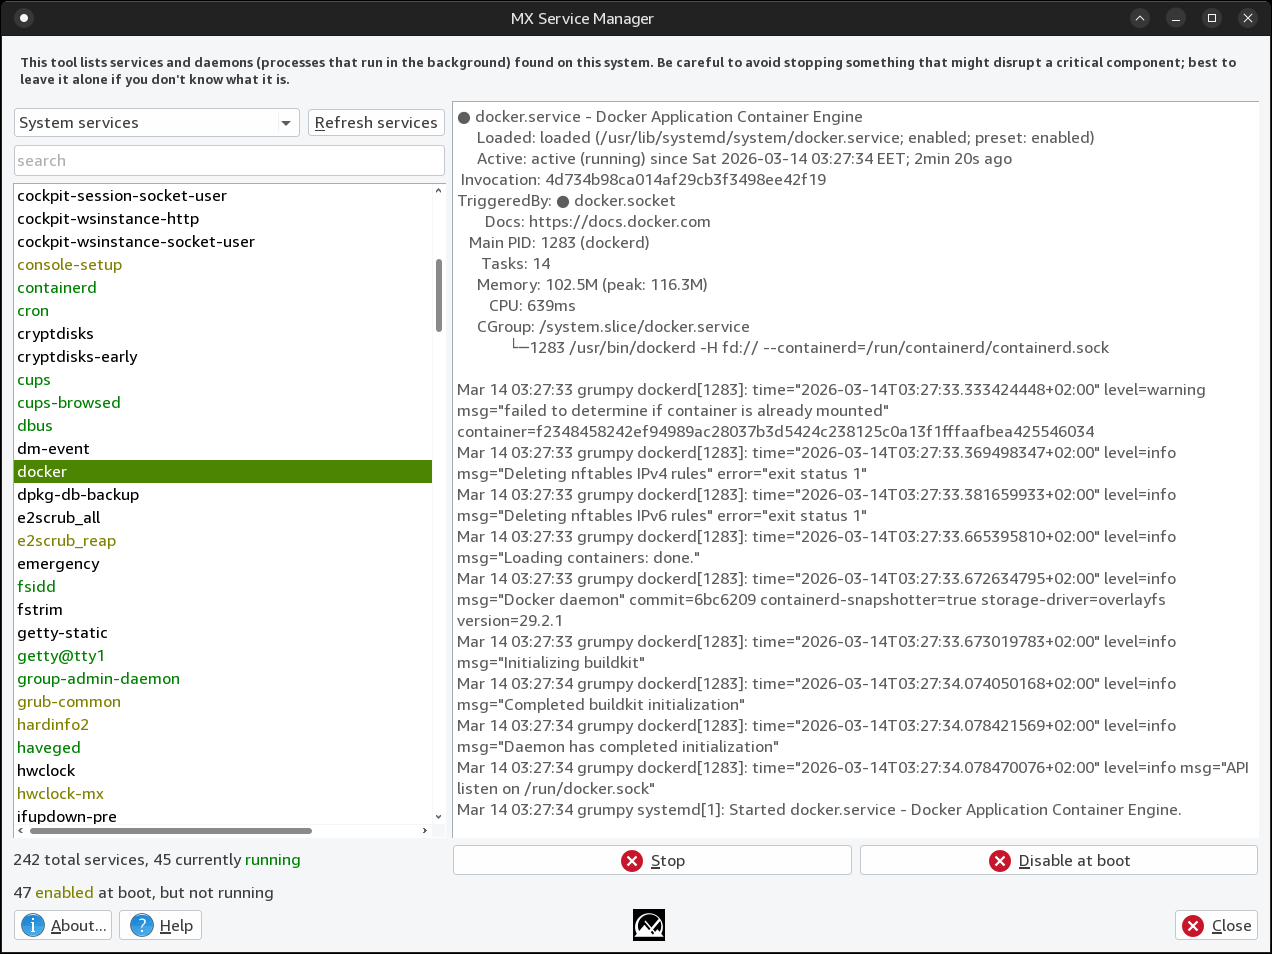The image size is (1272, 954).
Task: Open the System services dropdown
Action: point(157,123)
